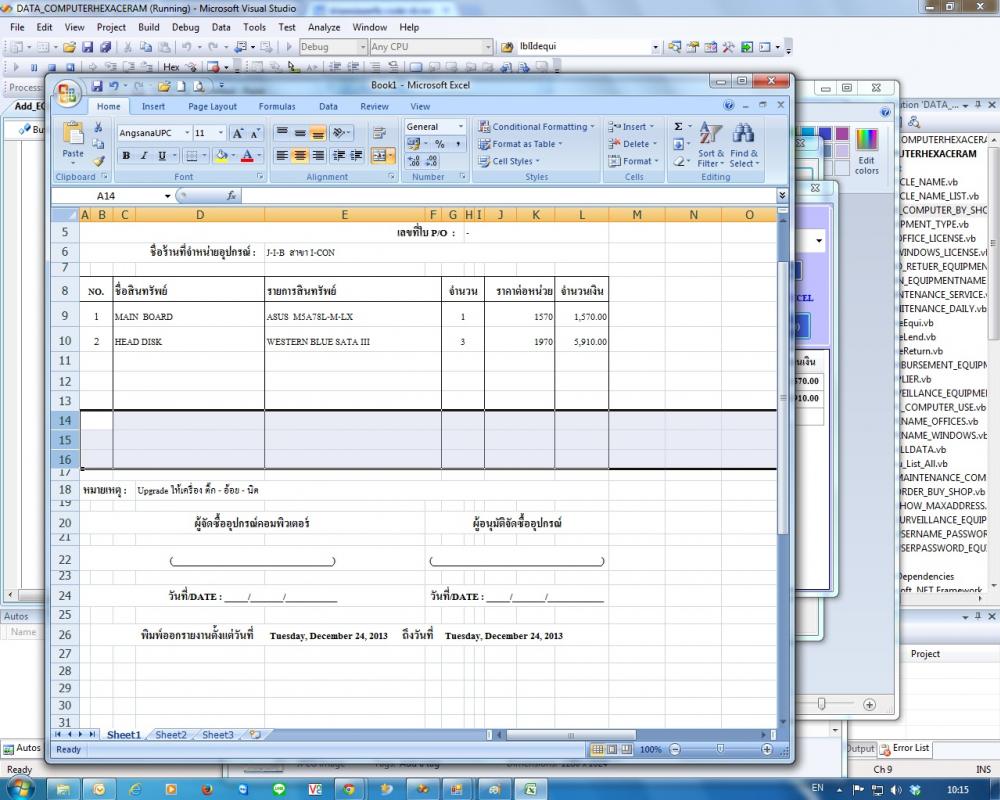Click Edit colors in the background window
The height and width of the screenshot is (800, 1000).
867,165
